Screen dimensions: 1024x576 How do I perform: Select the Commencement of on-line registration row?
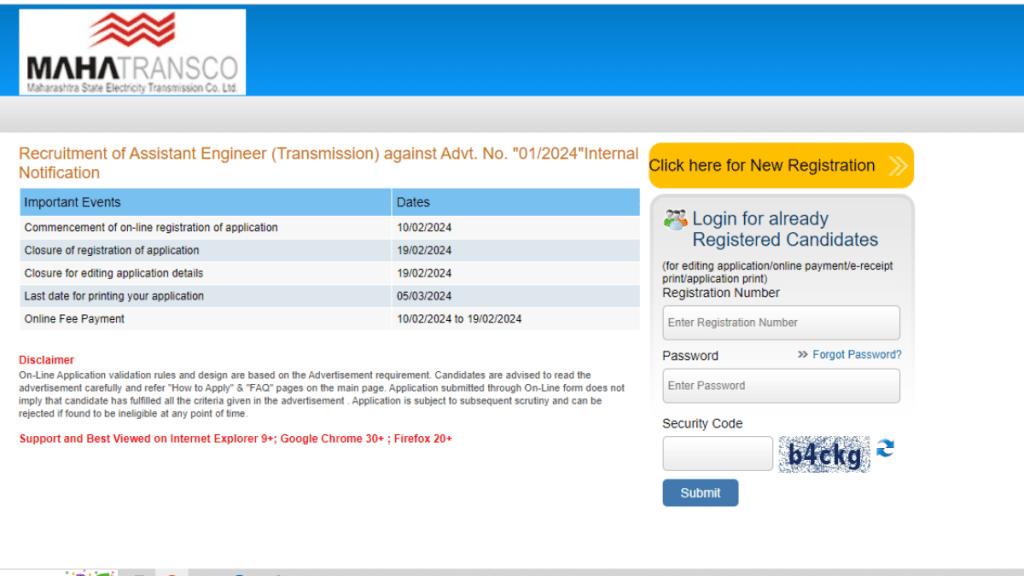point(151,228)
